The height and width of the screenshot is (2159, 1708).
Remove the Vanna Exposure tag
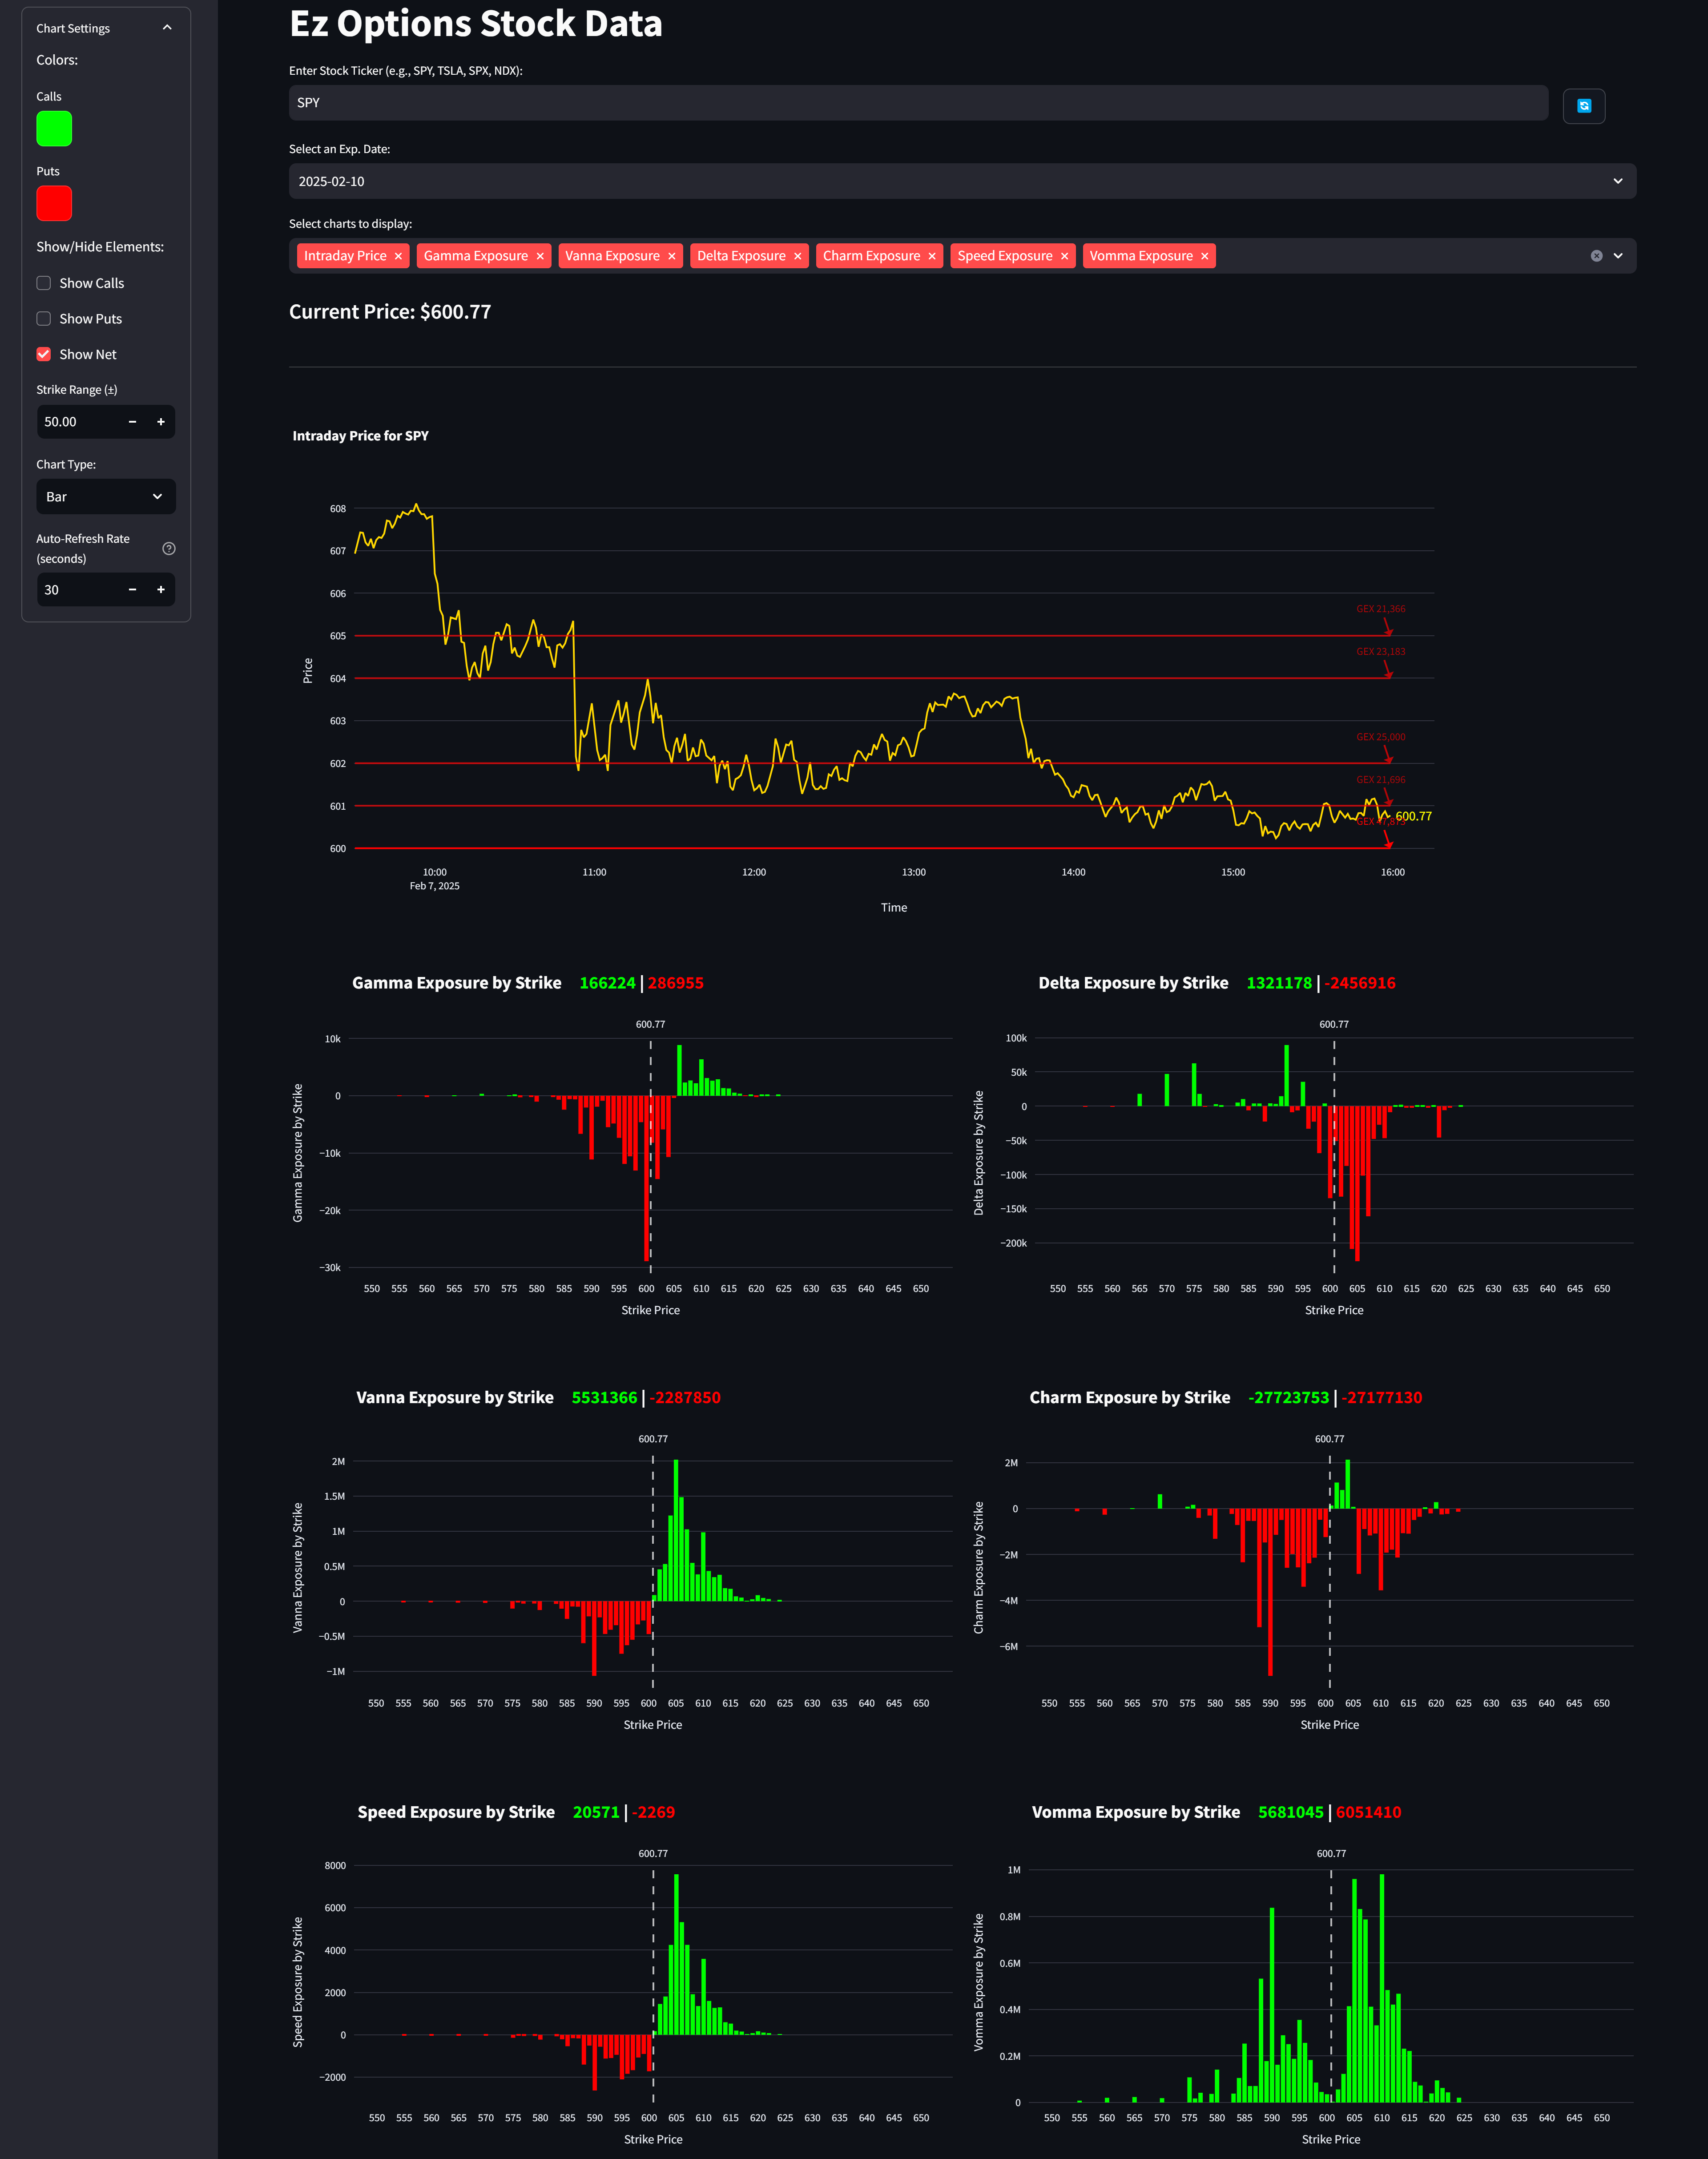[672, 256]
